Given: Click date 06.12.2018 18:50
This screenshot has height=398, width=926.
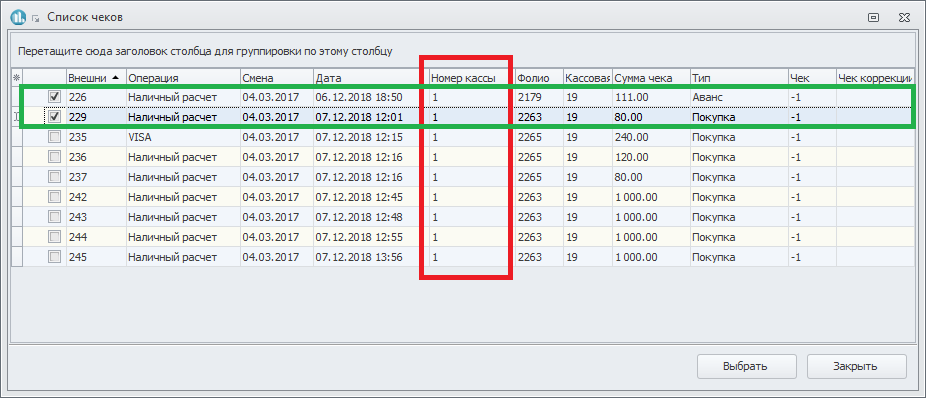Looking at the screenshot, I should coord(358,97).
